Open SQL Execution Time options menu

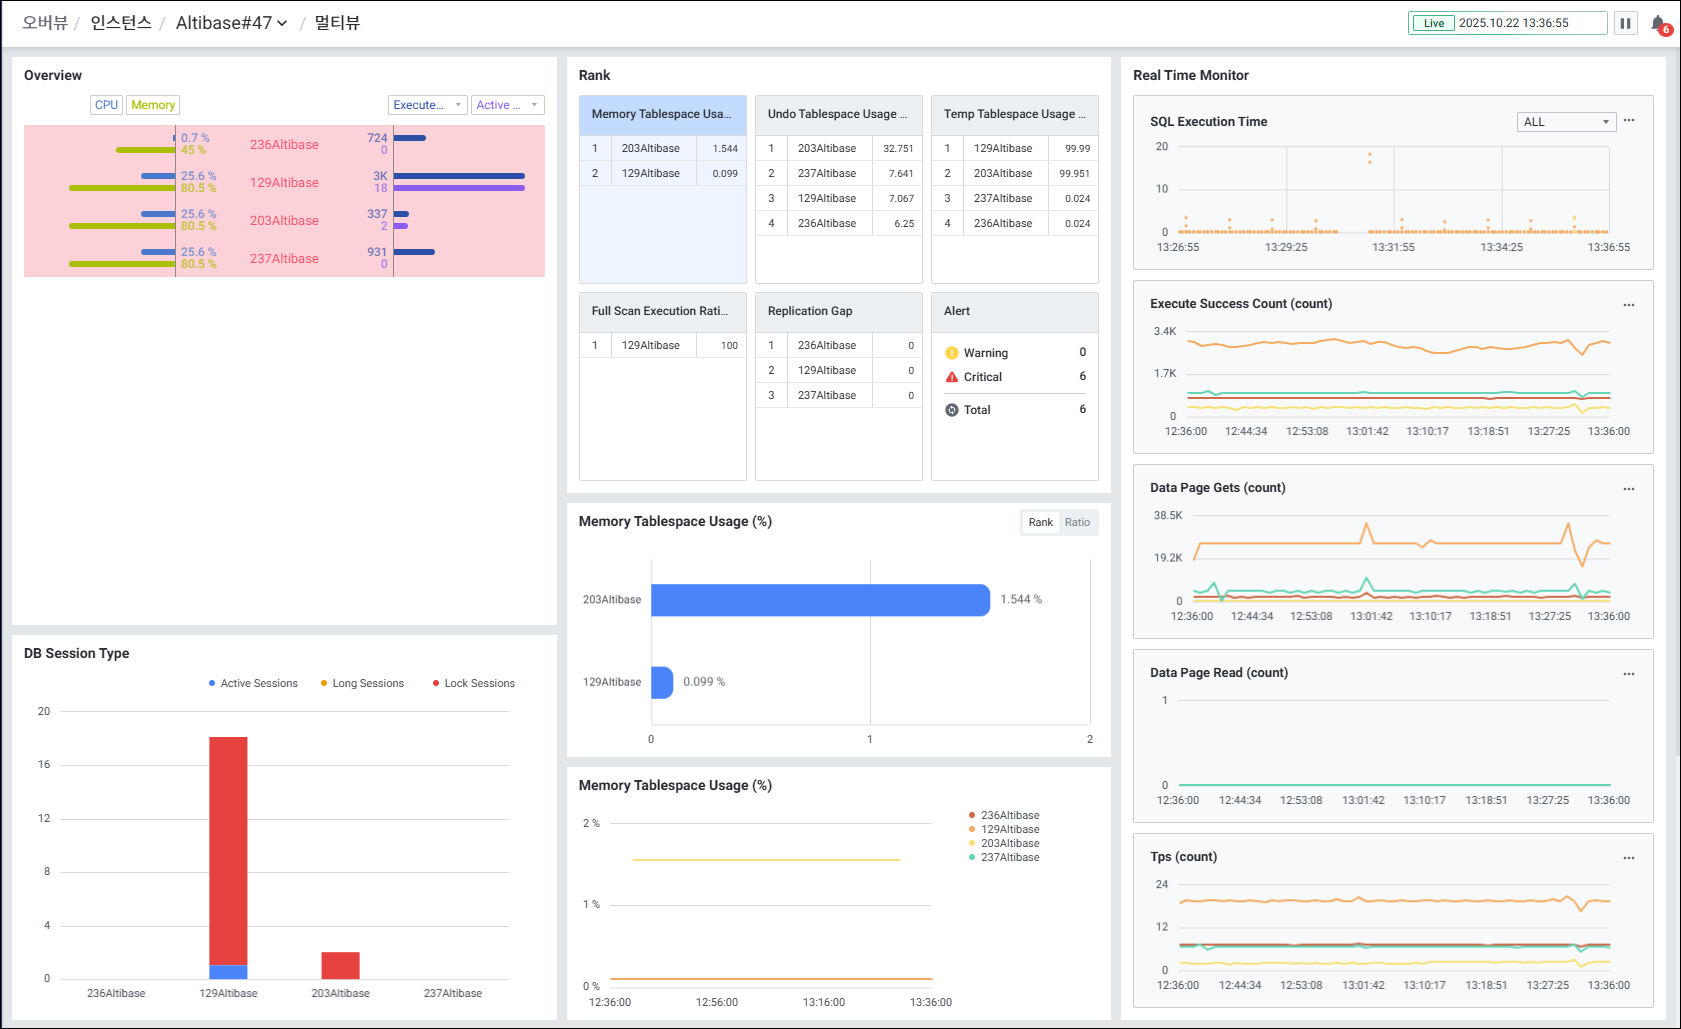1628,121
